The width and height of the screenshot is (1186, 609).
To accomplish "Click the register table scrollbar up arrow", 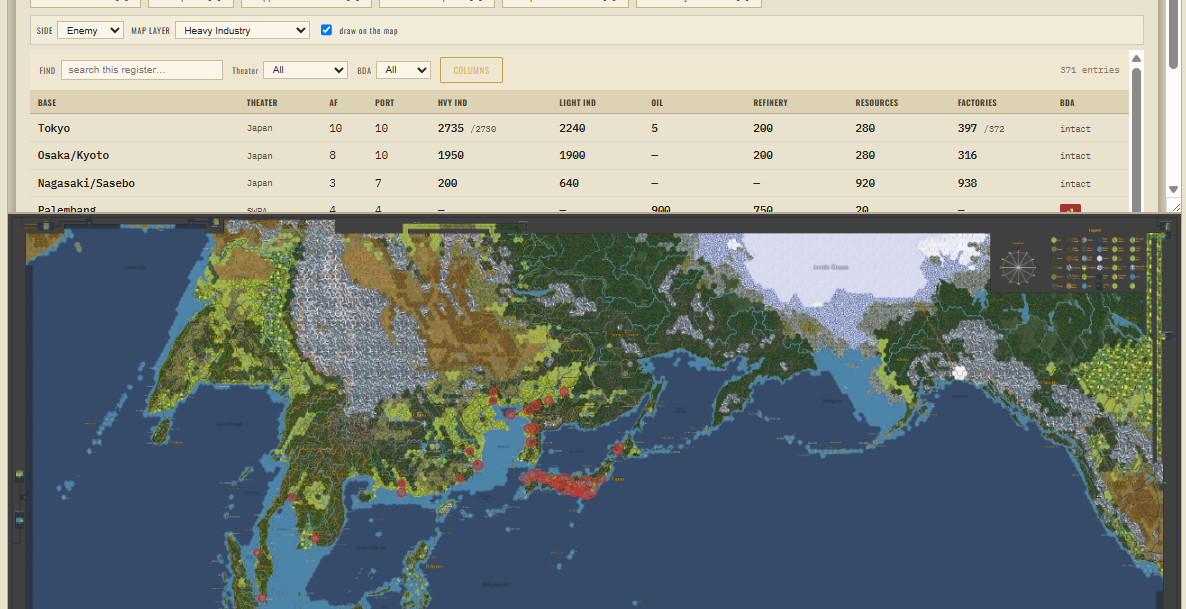I will [x=1136, y=58].
